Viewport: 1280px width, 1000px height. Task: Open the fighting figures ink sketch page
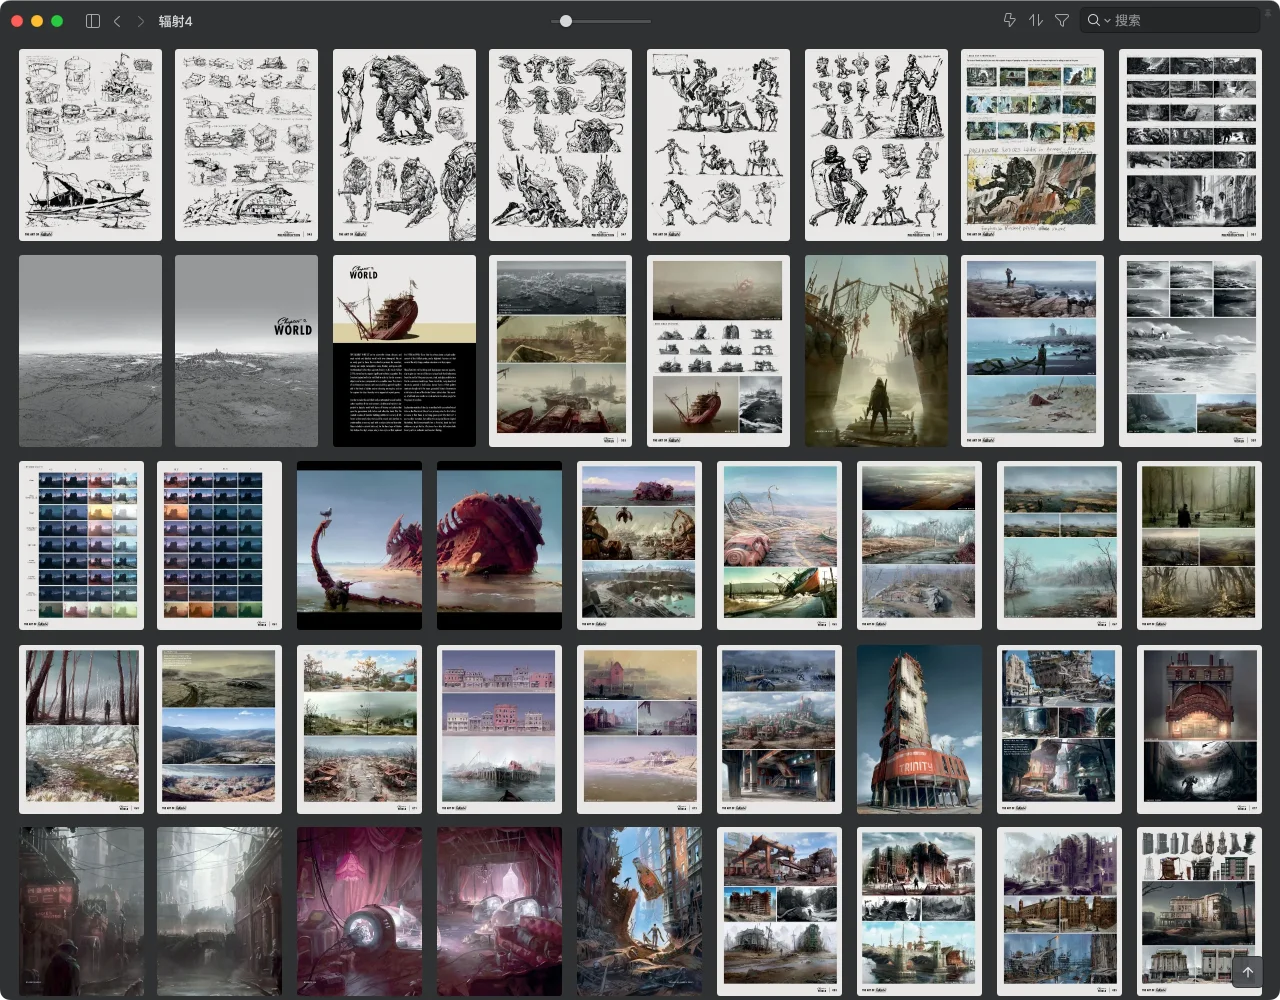click(718, 145)
